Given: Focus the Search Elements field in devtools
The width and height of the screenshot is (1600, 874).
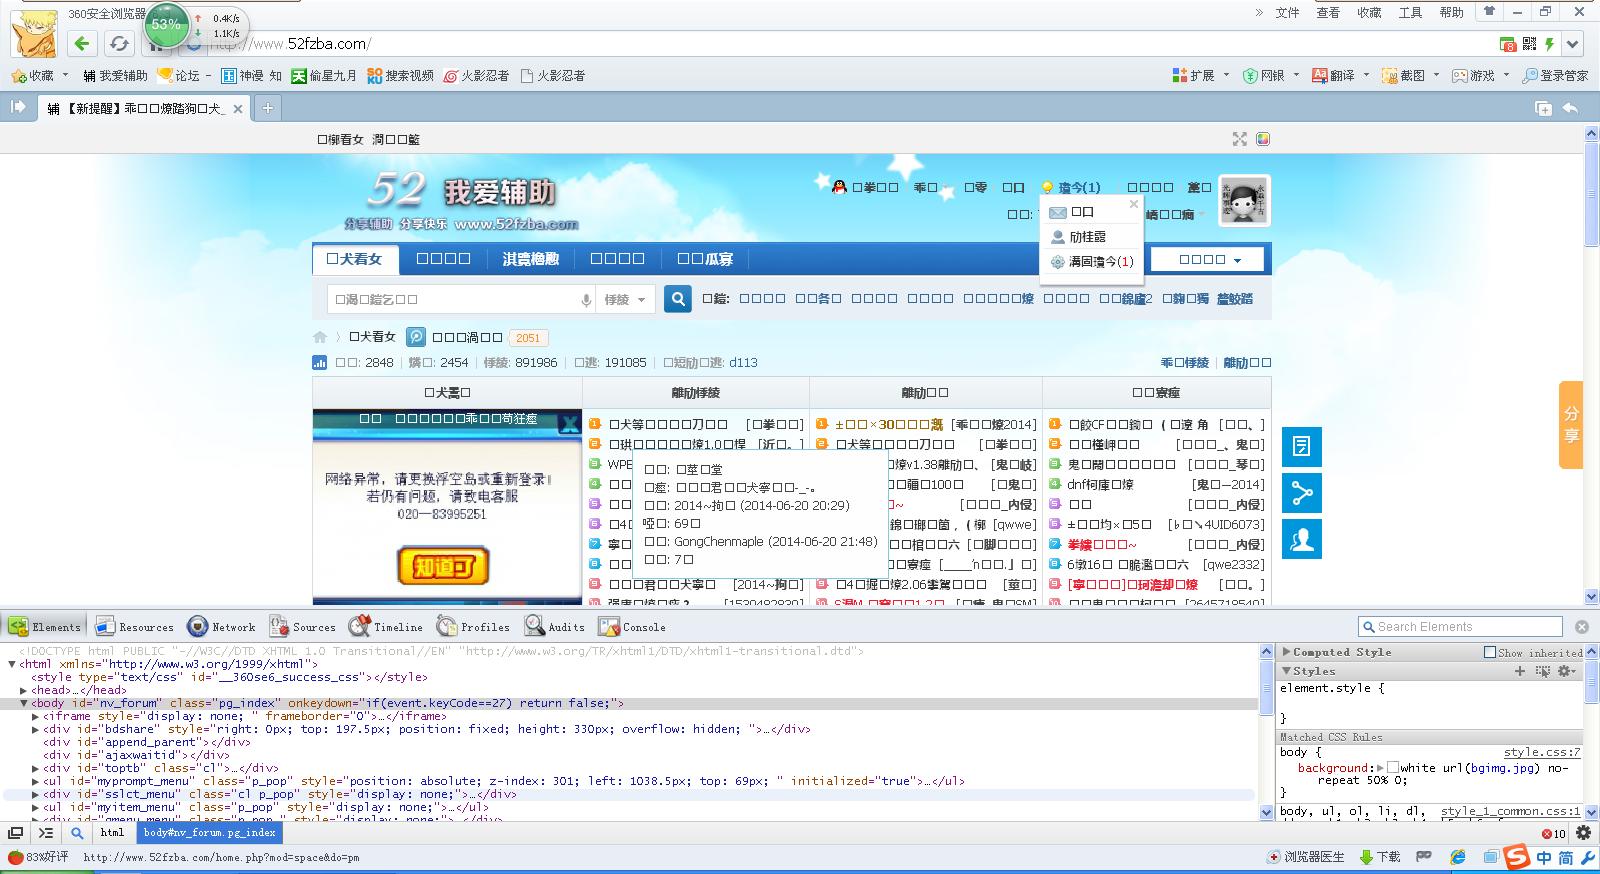Looking at the screenshot, I should point(1460,627).
